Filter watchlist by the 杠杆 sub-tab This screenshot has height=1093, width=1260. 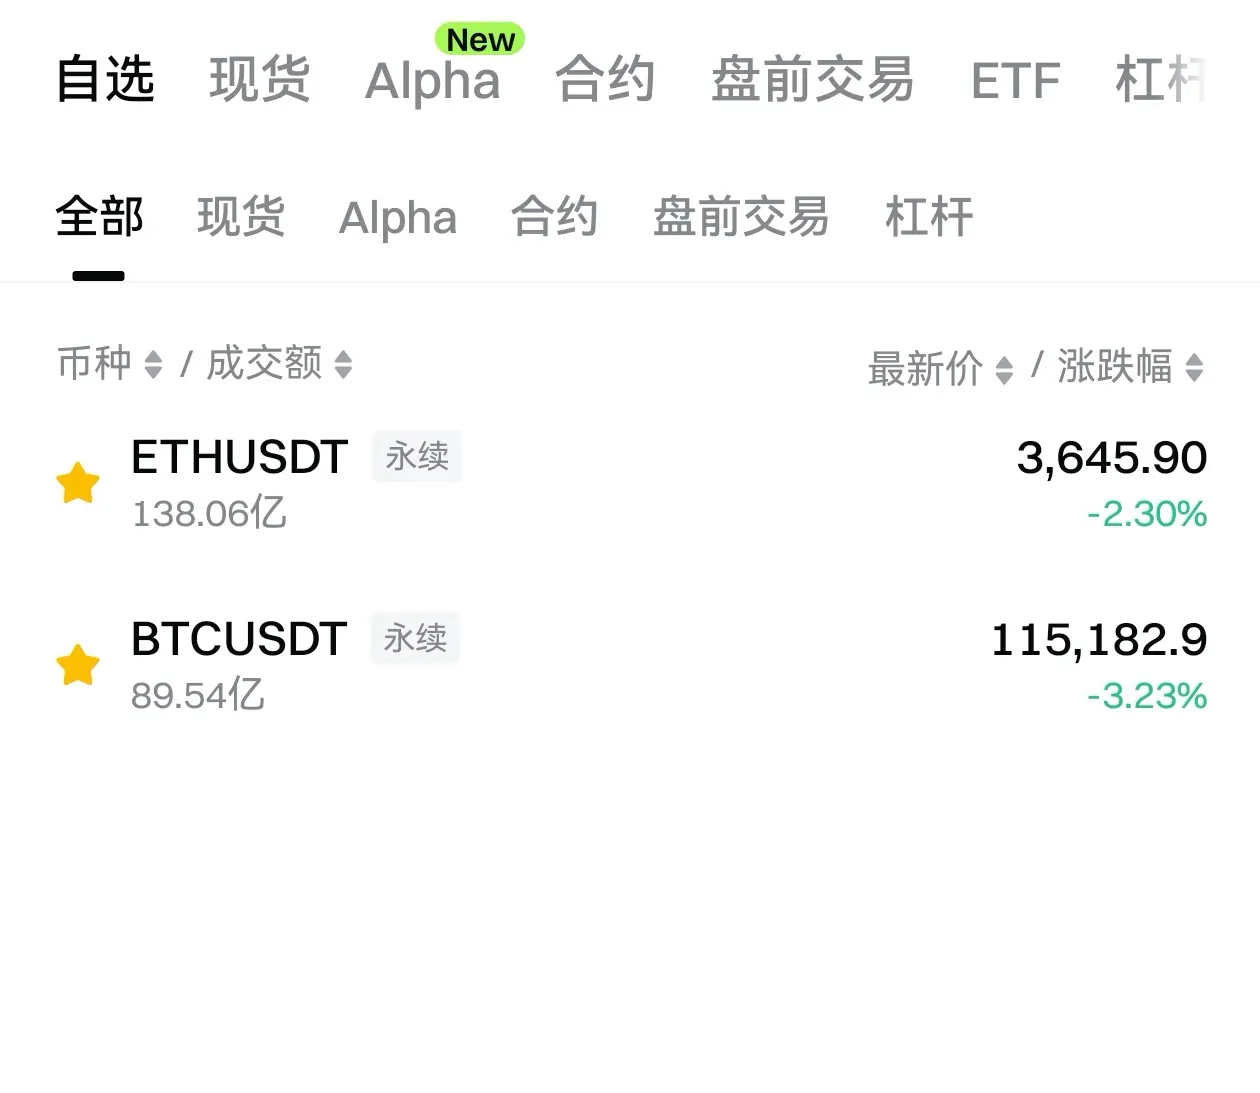(929, 217)
